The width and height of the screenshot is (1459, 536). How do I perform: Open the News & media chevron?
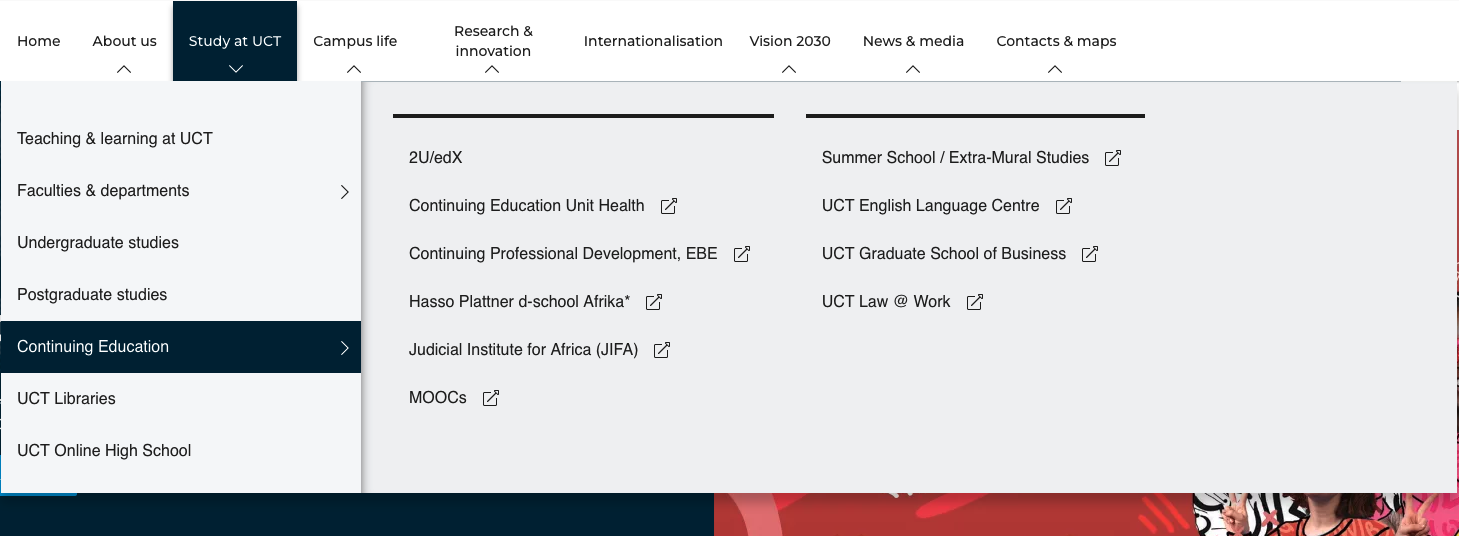(912, 69)
